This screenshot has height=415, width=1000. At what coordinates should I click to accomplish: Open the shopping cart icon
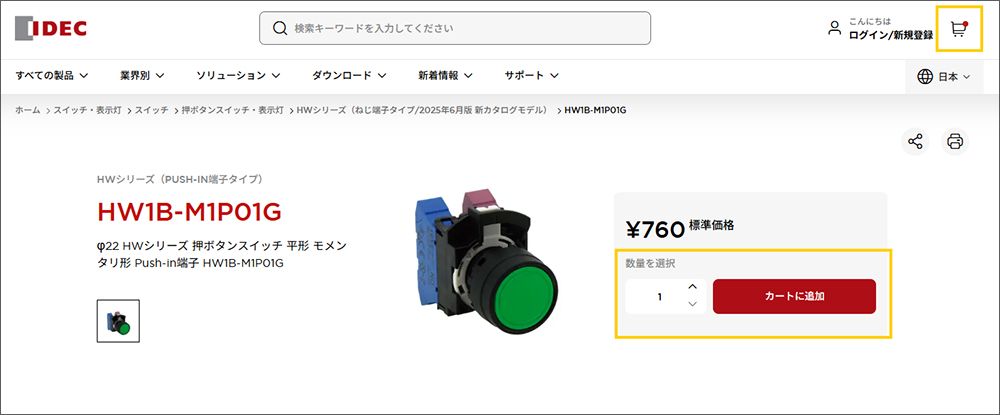click(959, 29)
